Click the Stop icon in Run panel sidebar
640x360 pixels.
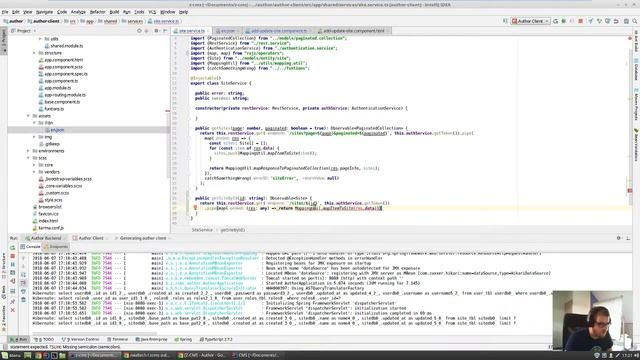pos(12,256)
